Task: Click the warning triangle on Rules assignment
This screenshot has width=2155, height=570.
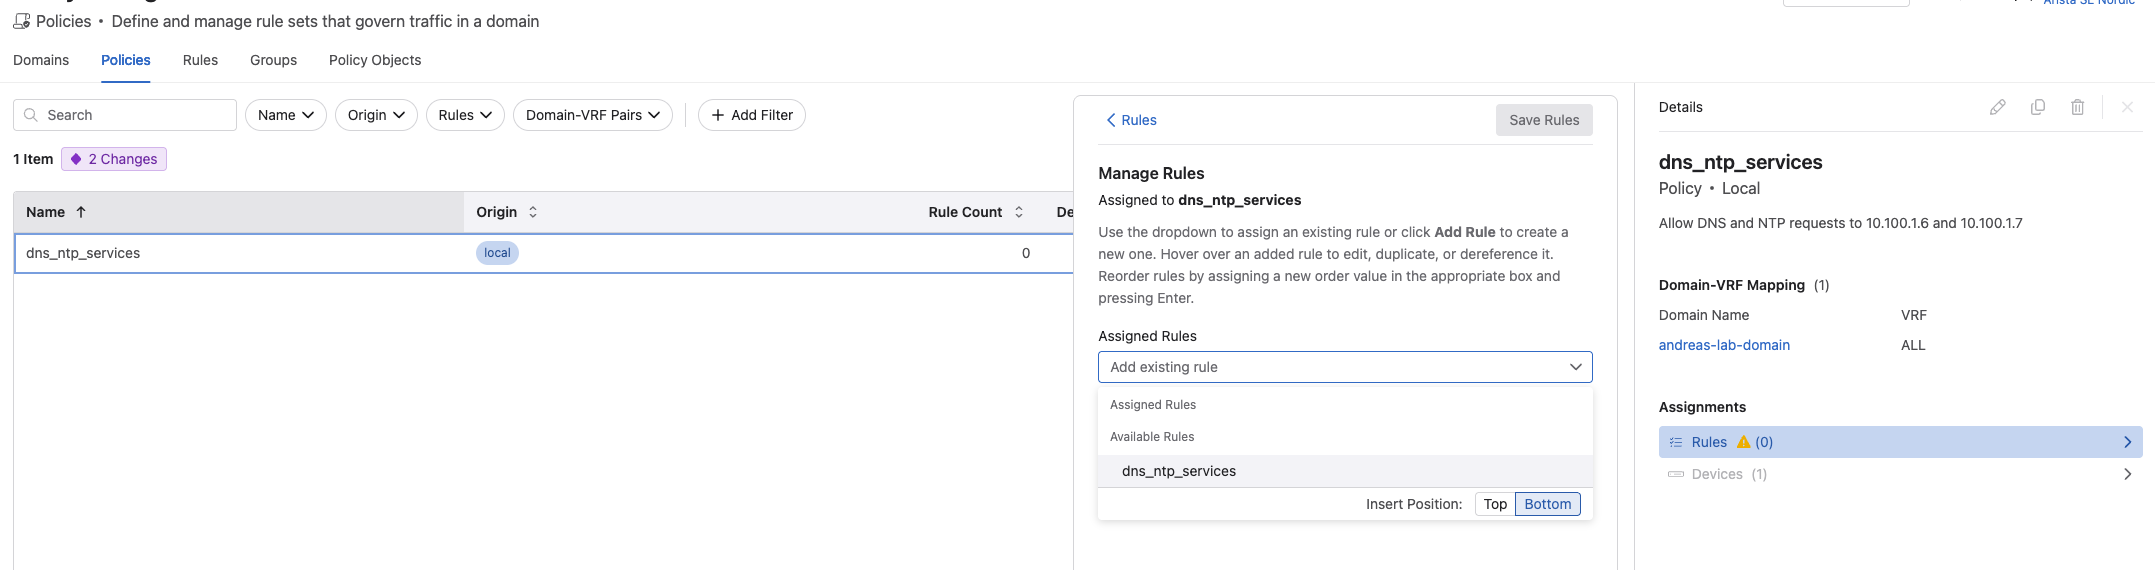Action: pos(1743,442)
